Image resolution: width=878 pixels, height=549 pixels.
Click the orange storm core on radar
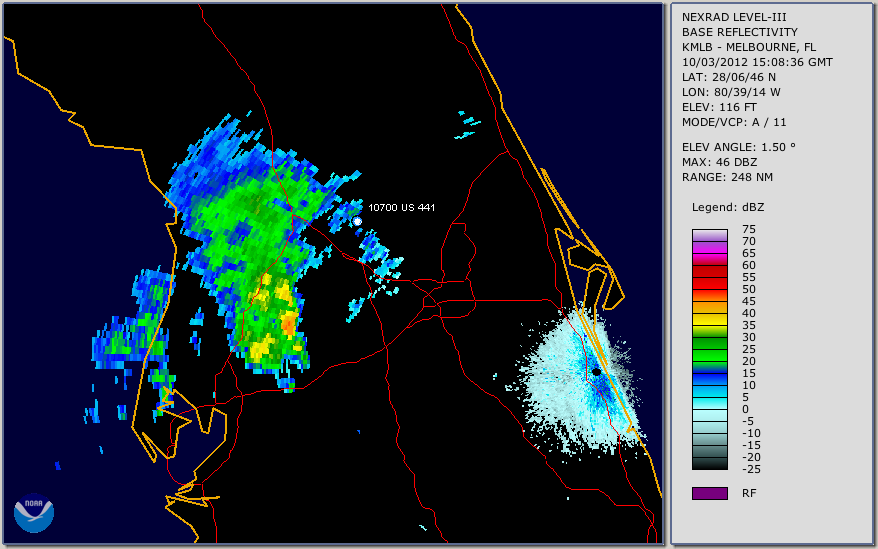click(288, 323)
